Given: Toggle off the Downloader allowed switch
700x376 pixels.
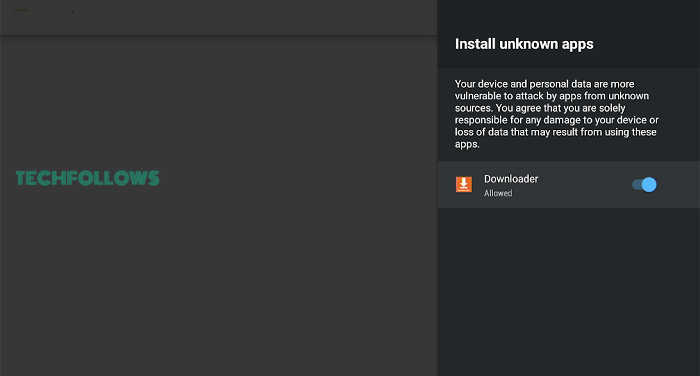Looking at the screenshot, I should [x=644, y=184].
